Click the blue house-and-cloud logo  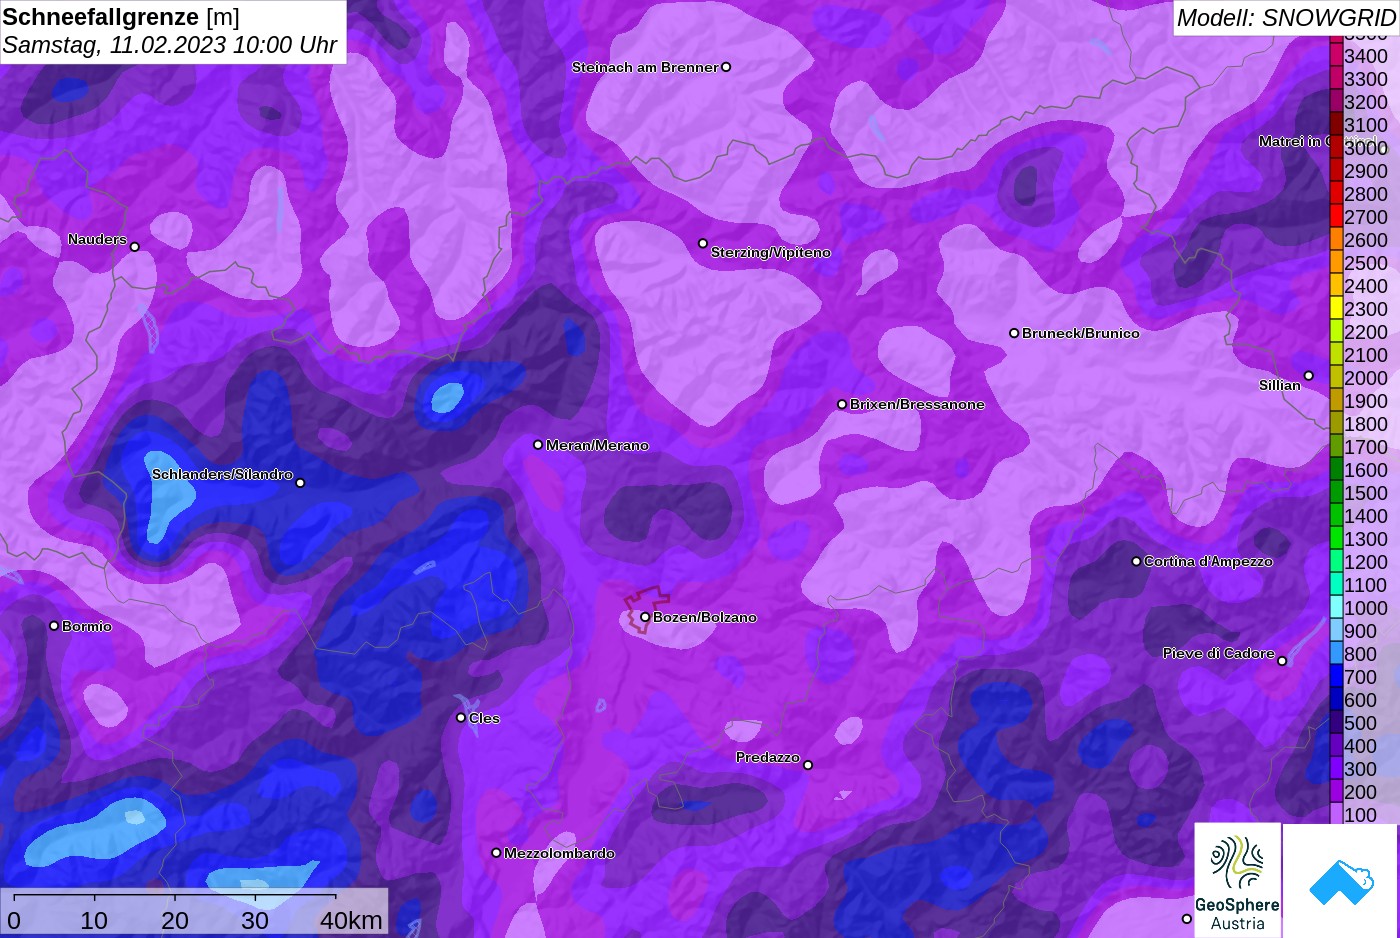pyautogui.click(x=1341, y=881)
